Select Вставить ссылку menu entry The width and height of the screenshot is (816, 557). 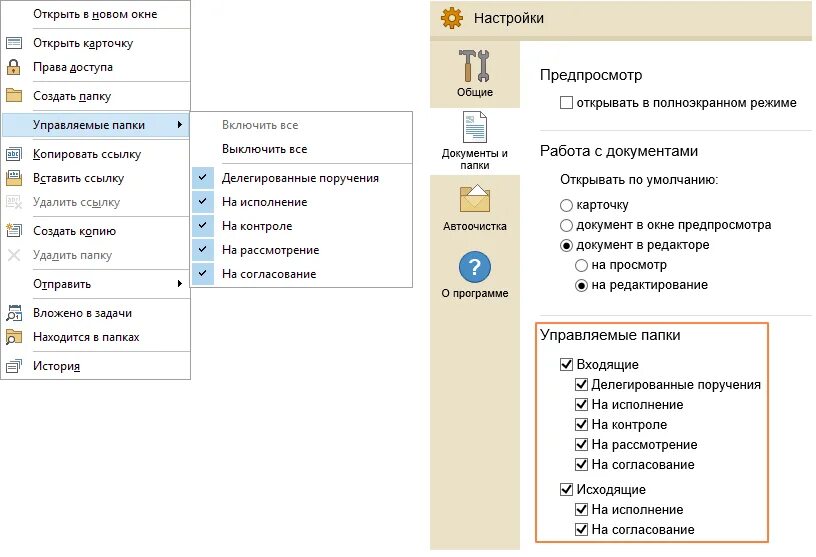95,178
